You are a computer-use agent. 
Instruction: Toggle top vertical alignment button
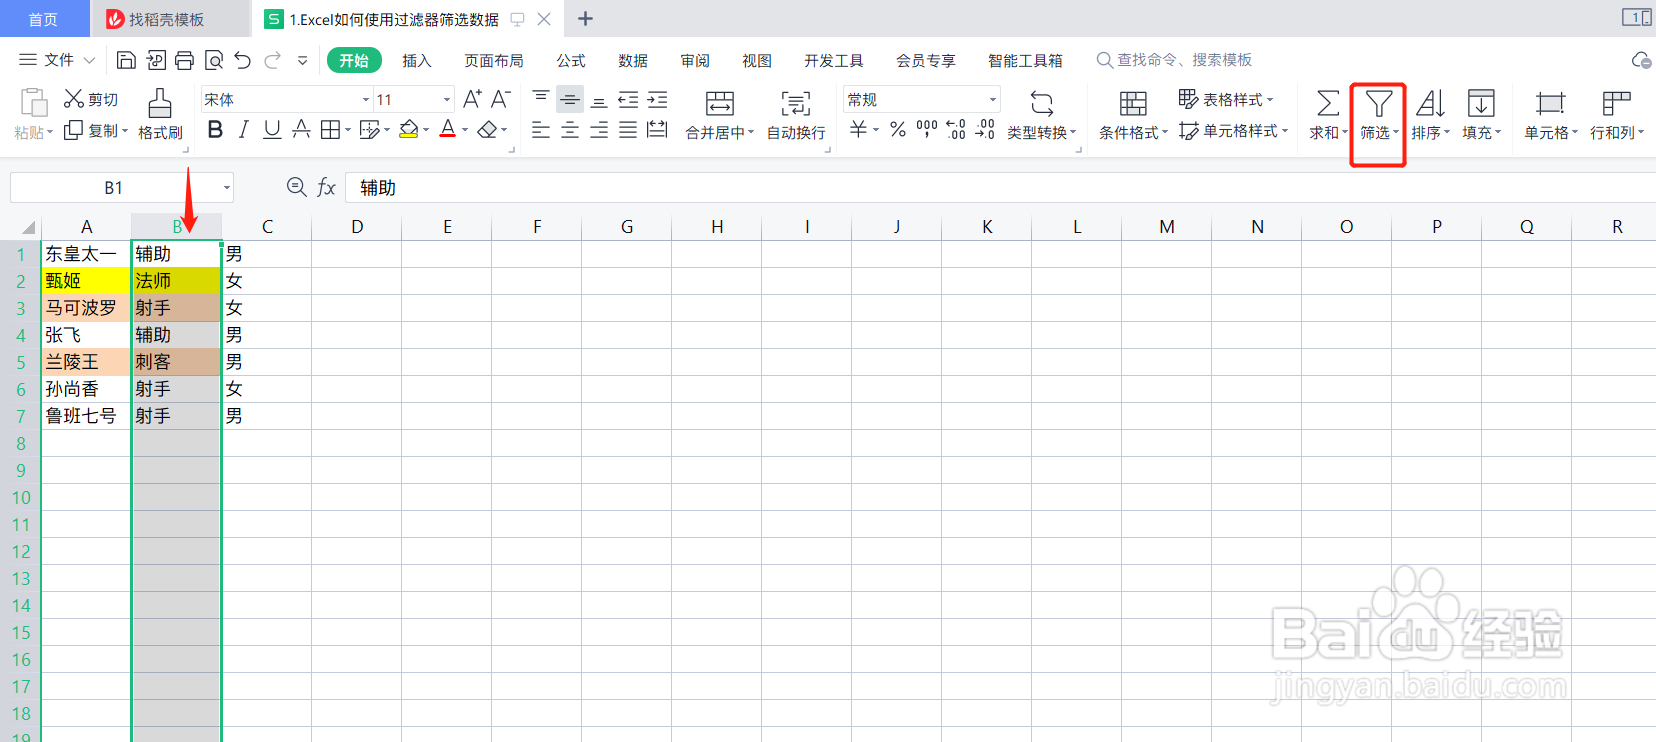(541, 99)
